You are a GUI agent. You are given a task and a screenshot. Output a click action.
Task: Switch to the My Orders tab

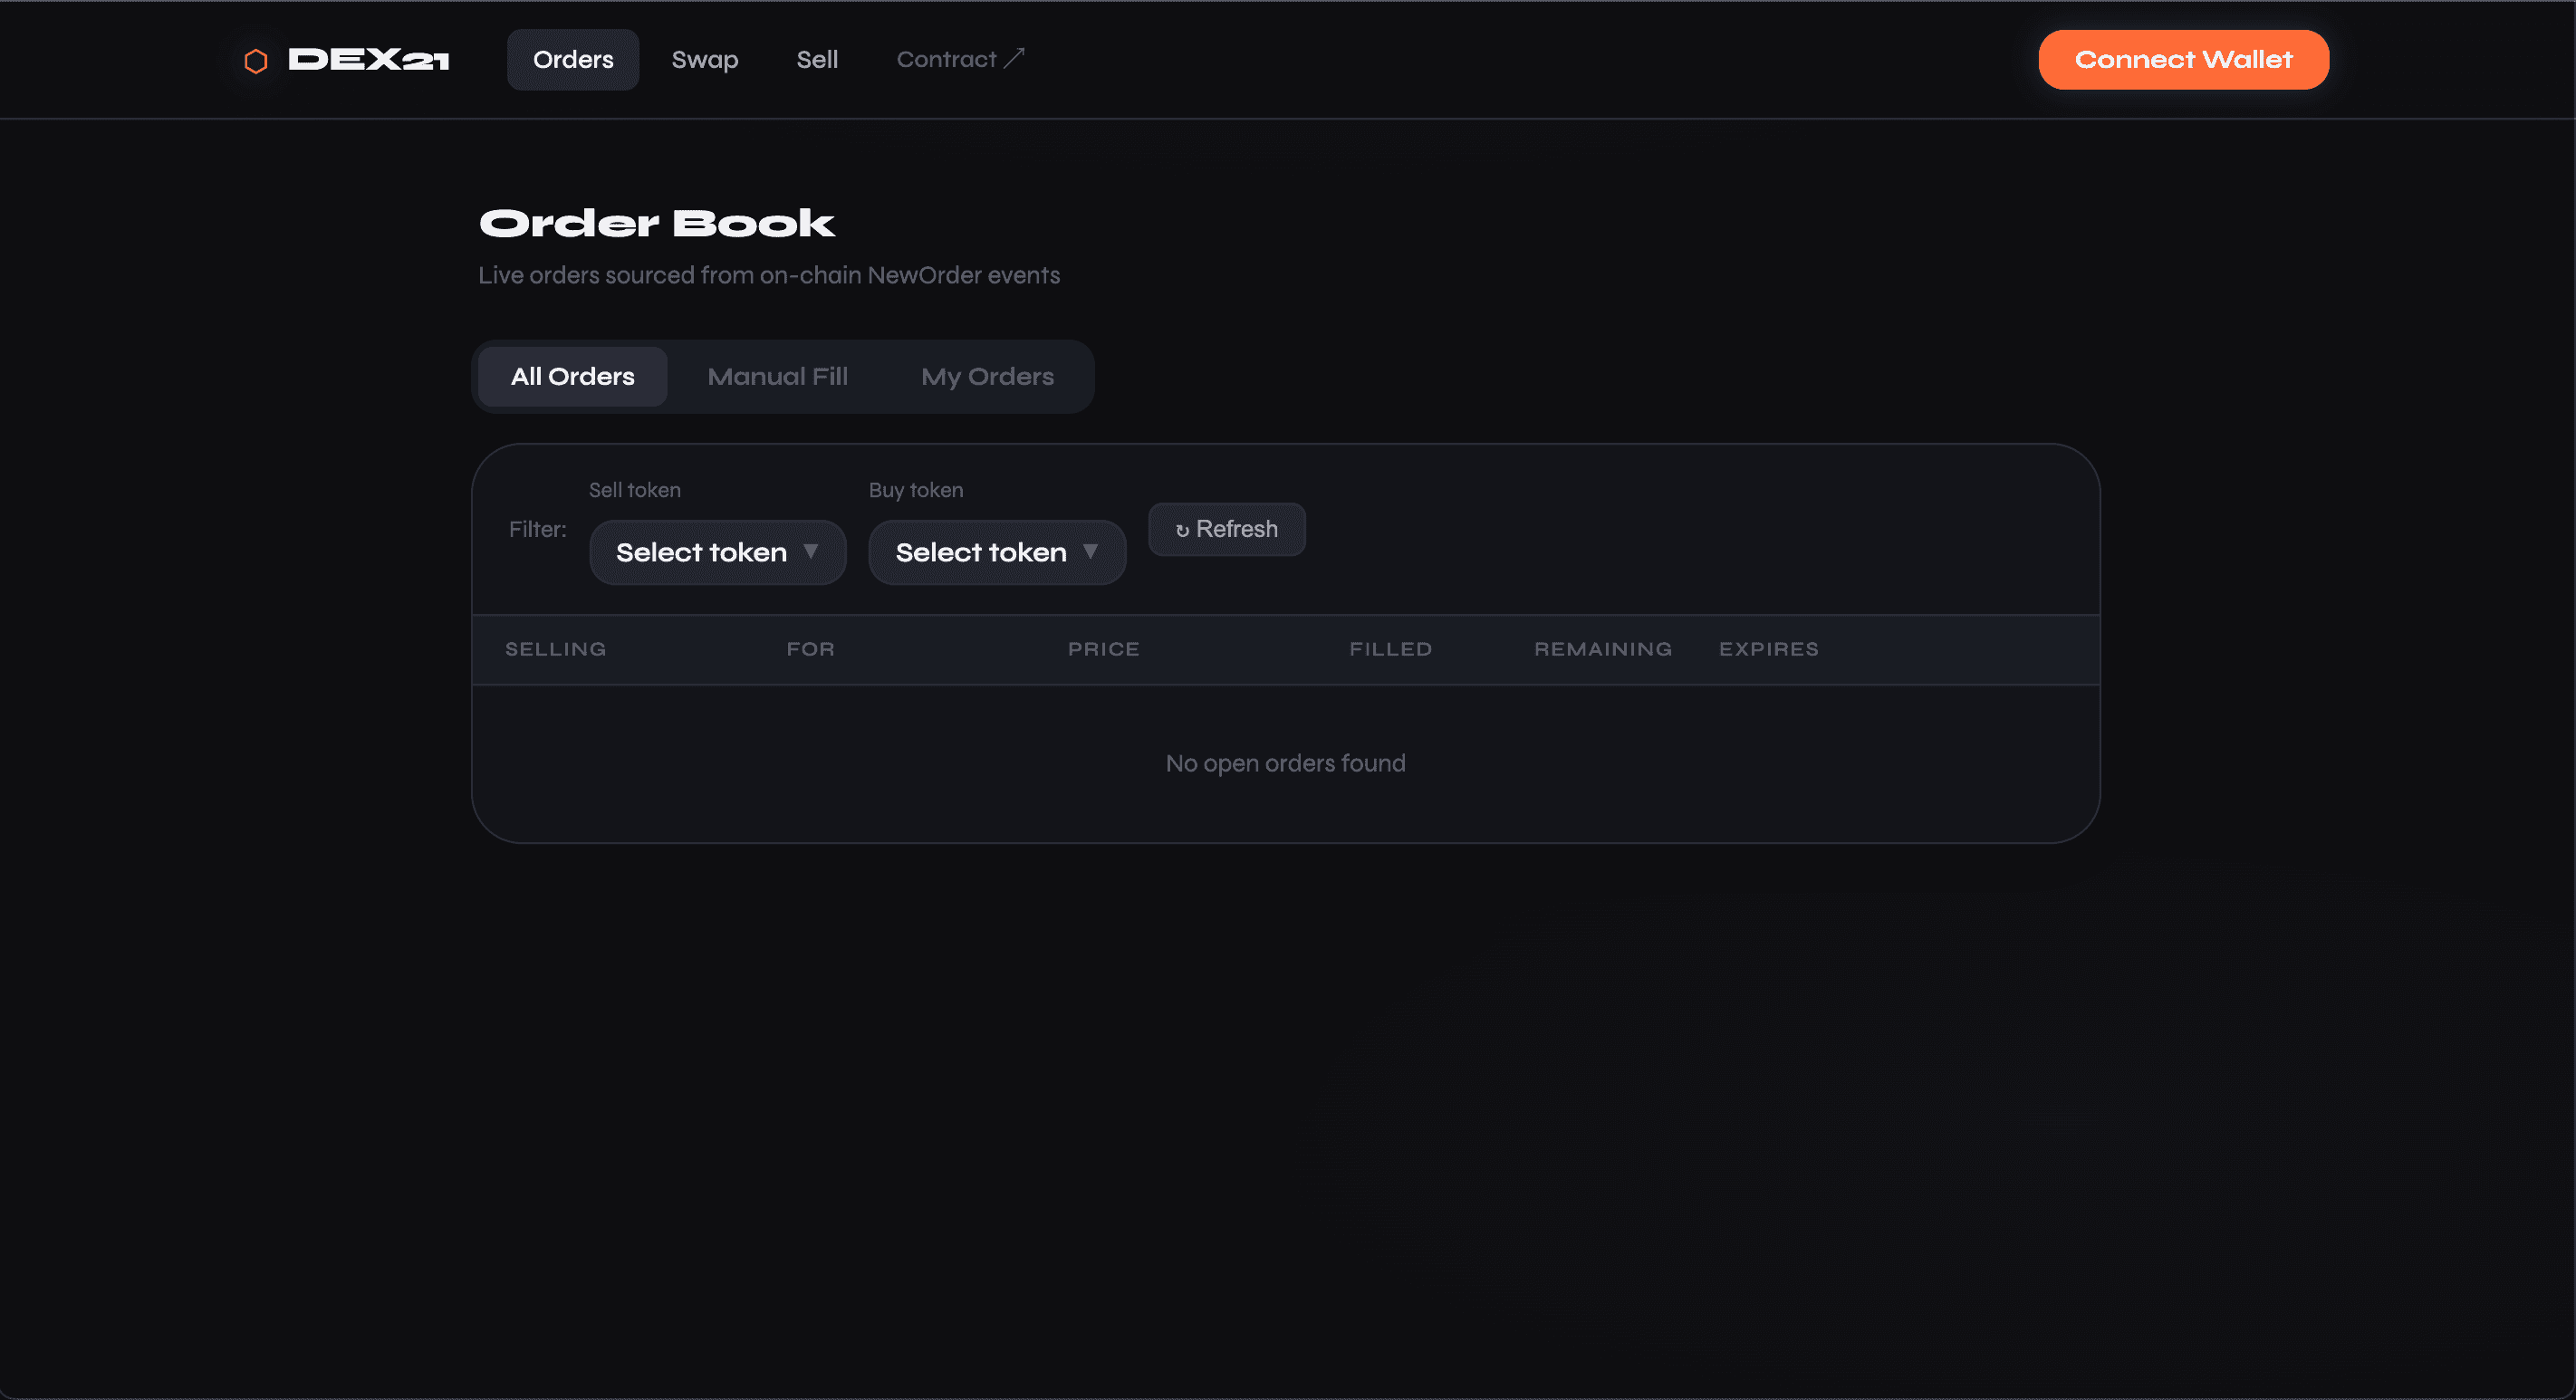pyautogui.click(x=987, y=377)
